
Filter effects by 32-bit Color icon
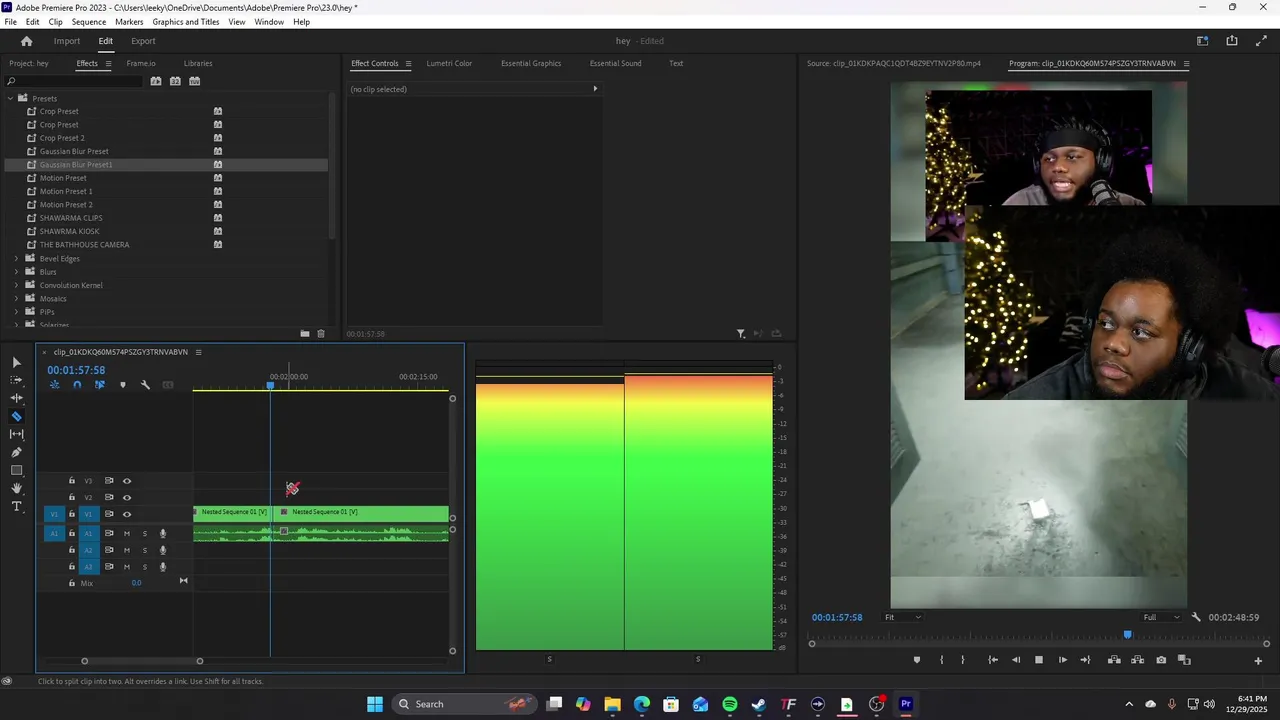pos(175,81)
